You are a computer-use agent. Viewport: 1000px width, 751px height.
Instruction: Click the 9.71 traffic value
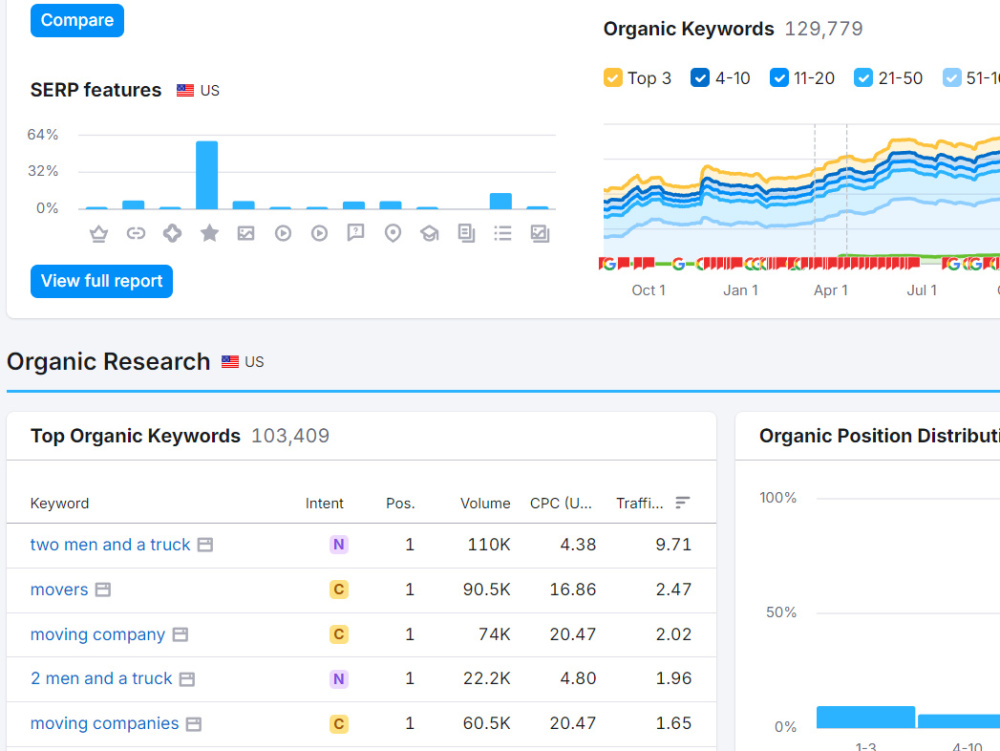(x=673, y=545)
